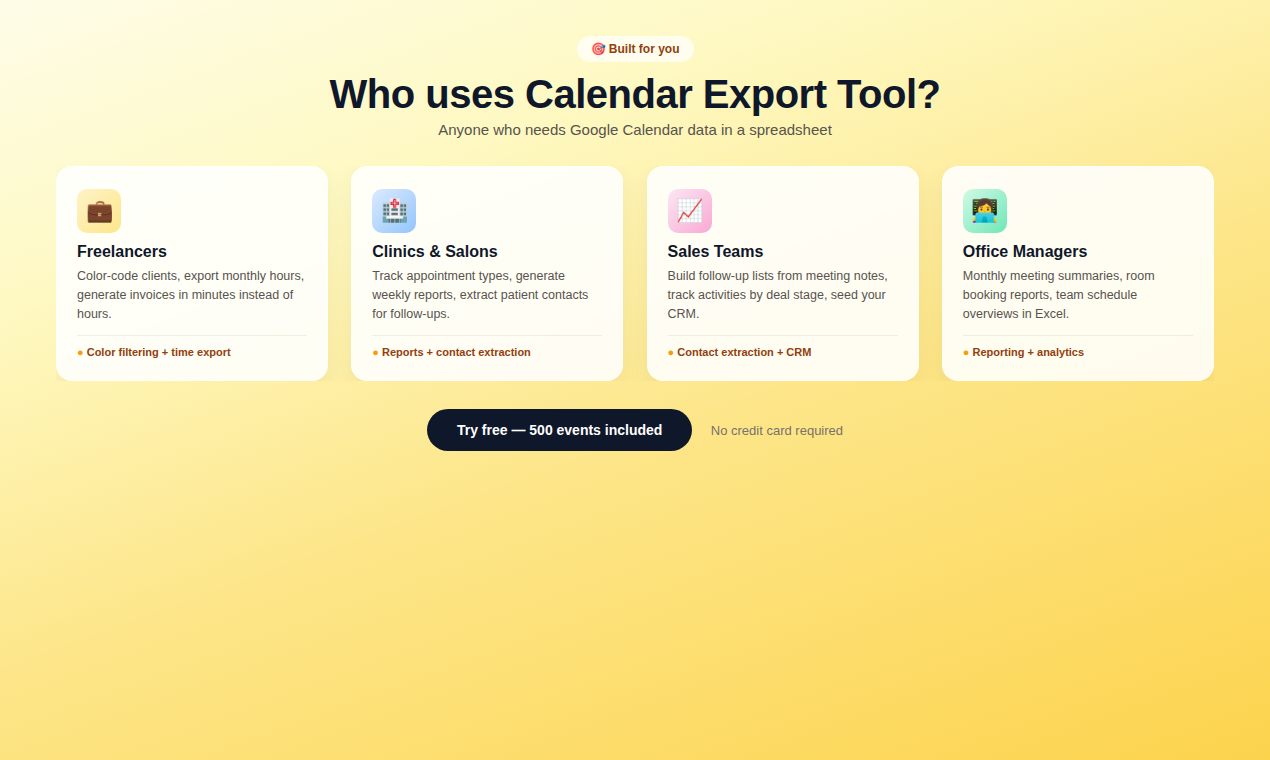Click the Contact extraction + CRM tag
The width and height of the screenshot is (1270, 760).
pyautogui.click(x=745, y=352)
